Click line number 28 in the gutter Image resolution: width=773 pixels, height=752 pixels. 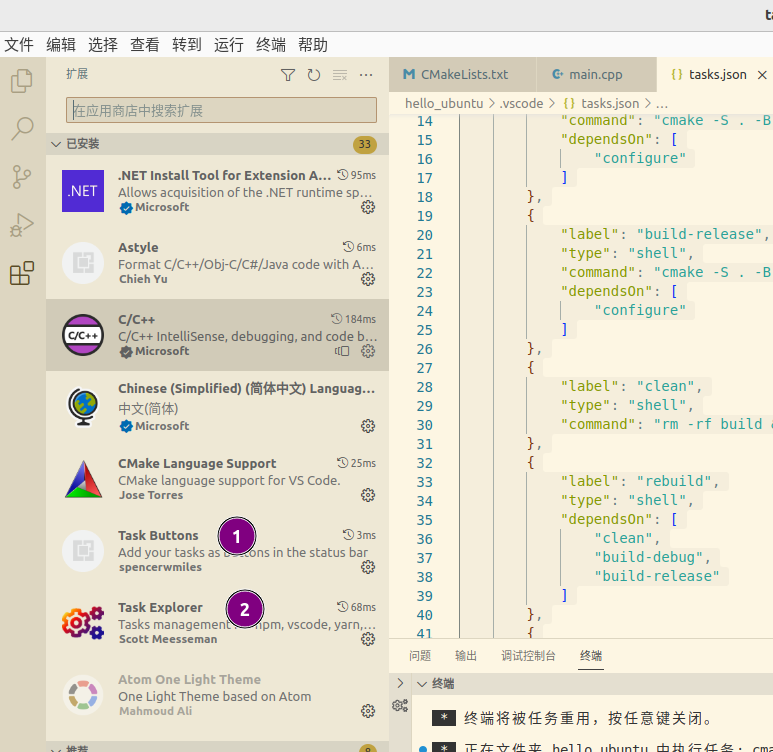[x=424, y=387]
